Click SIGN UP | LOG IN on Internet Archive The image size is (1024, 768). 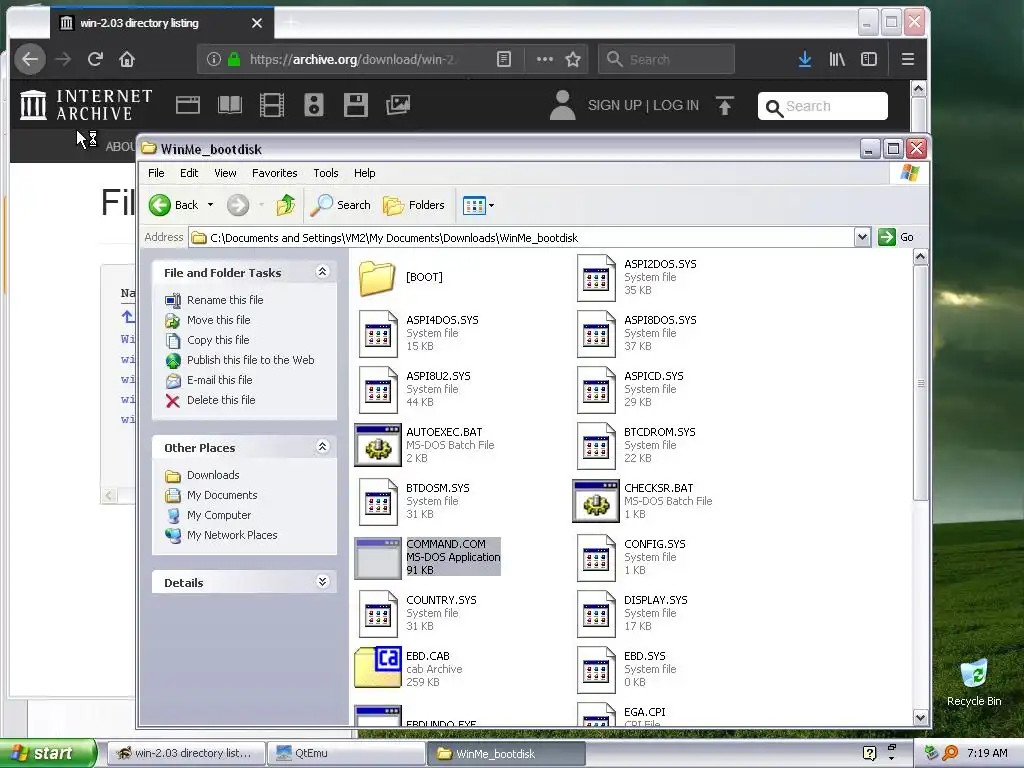(x=643, y=105)
